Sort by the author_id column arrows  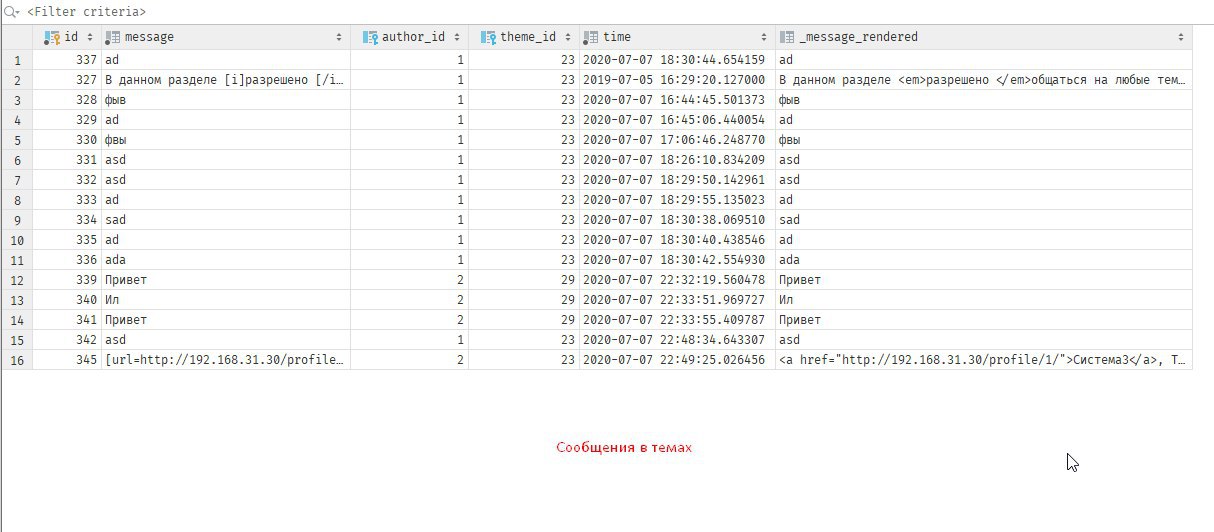click(x=458, y=37)
